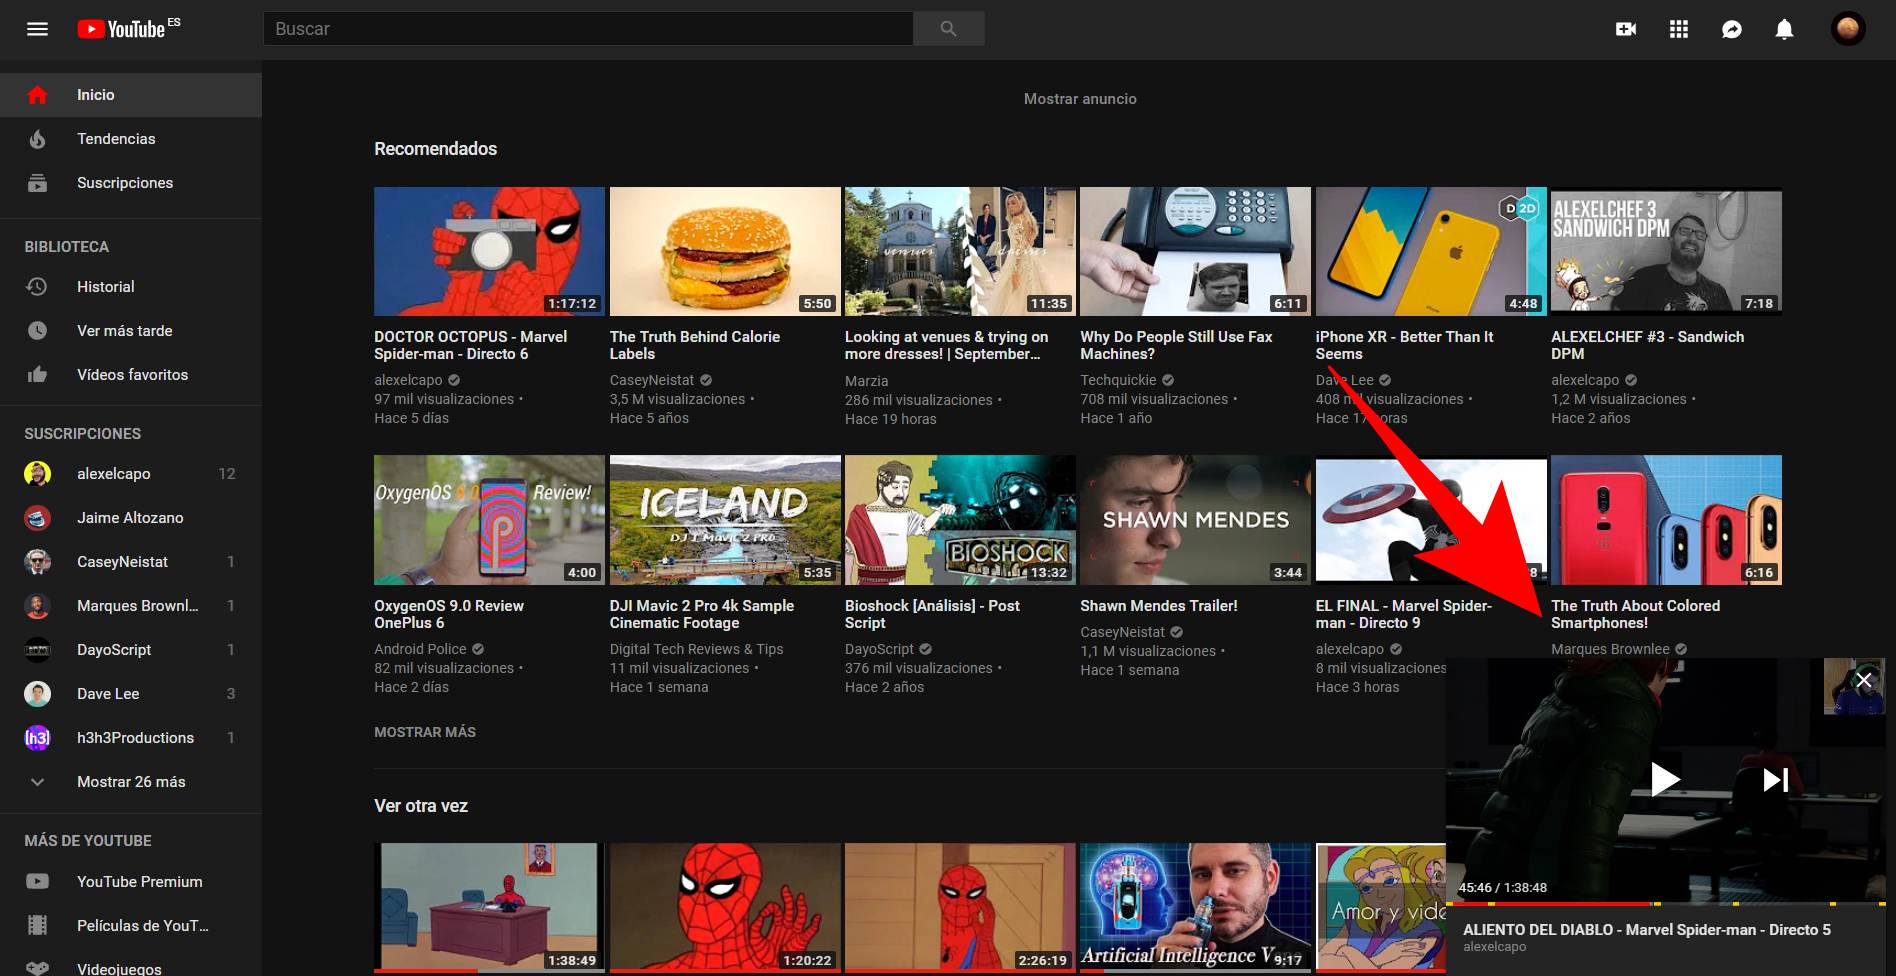Screen dimensions: 1896x976
Task: Click the Videojuegos gamepad icon
Action: 37,969
